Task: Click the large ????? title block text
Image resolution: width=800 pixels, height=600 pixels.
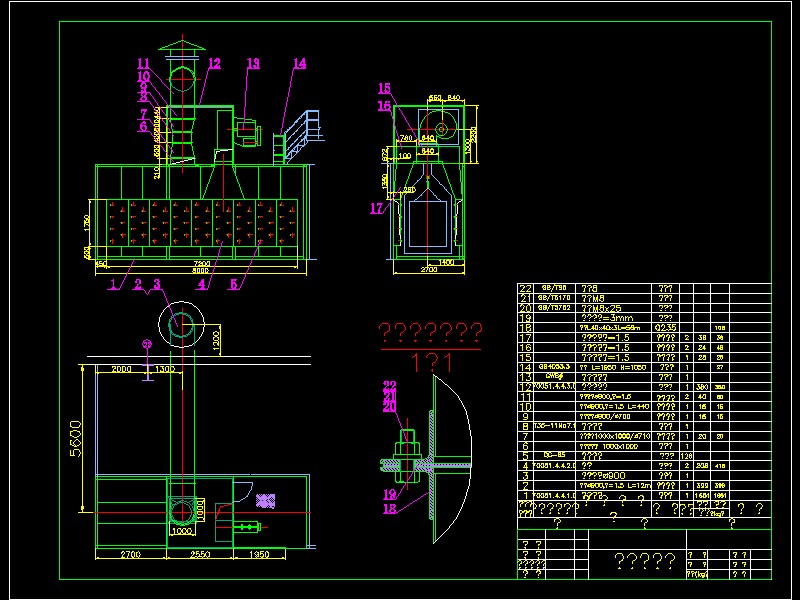Action: (x=645, y=561)
